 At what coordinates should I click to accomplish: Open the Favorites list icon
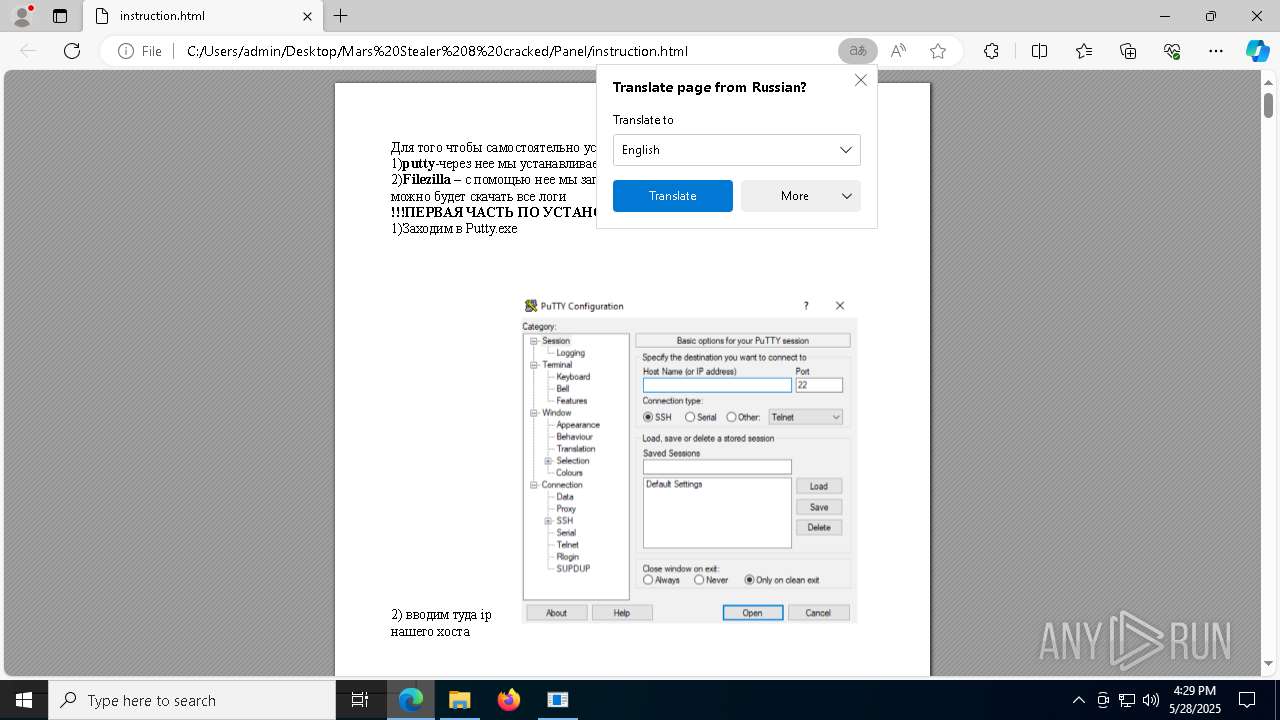tap(1084, 51)
